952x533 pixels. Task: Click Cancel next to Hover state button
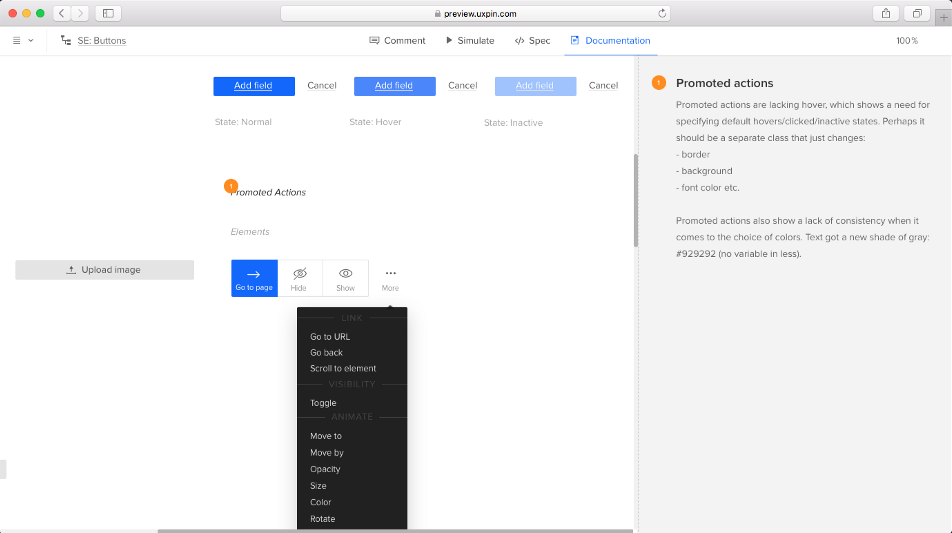463,86
